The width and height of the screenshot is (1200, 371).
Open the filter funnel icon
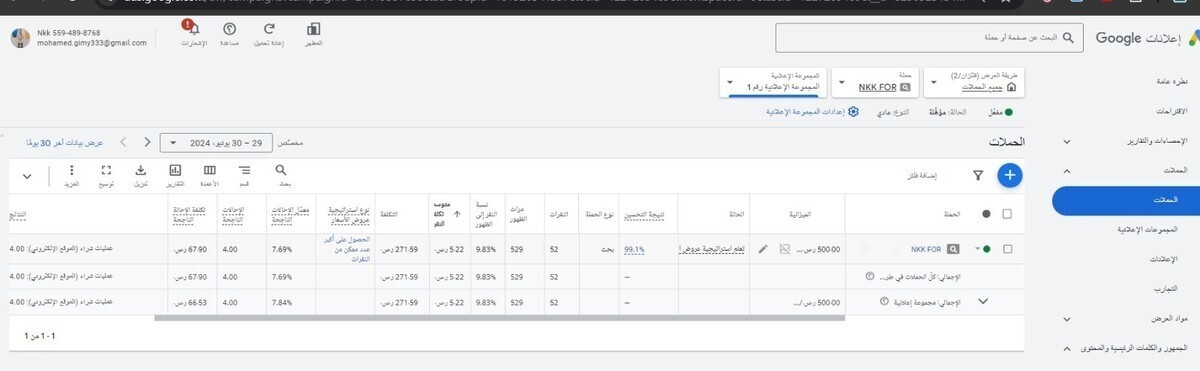pyautogui.click(x=978, y=176)
